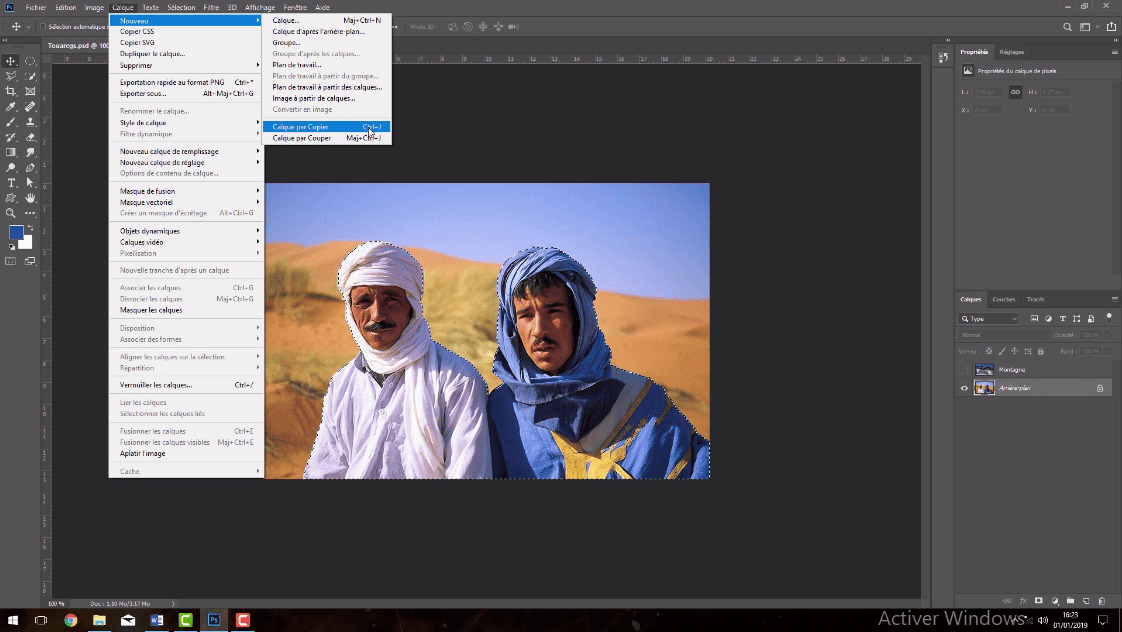Select the Crop tool in the toolbar
1122x632 pixels.
pos(11,91)
